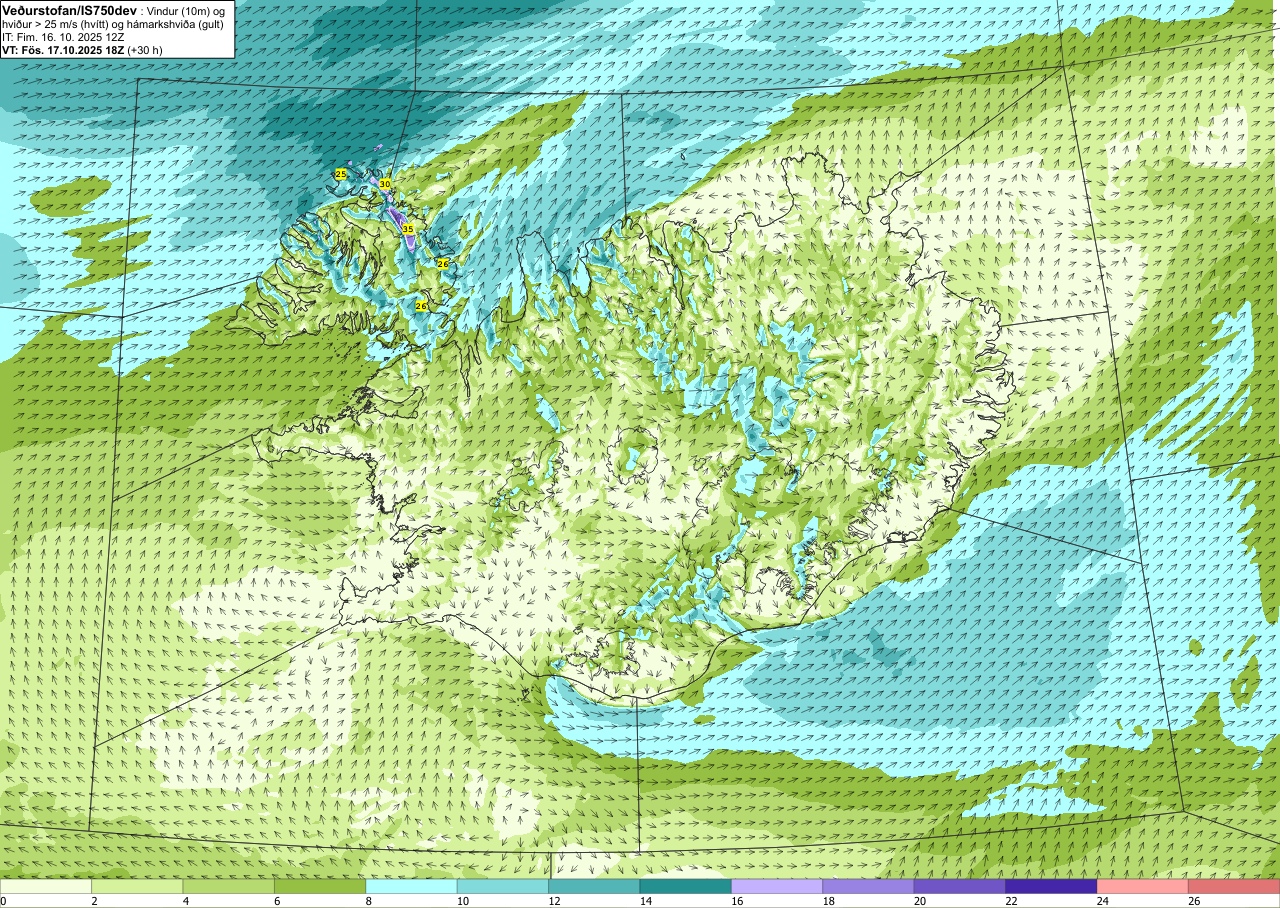Click the 'VT: Fös. 17.10.2025 18Z' valid time
This screenshot has height=908, width=1280.
pos(62,49)
